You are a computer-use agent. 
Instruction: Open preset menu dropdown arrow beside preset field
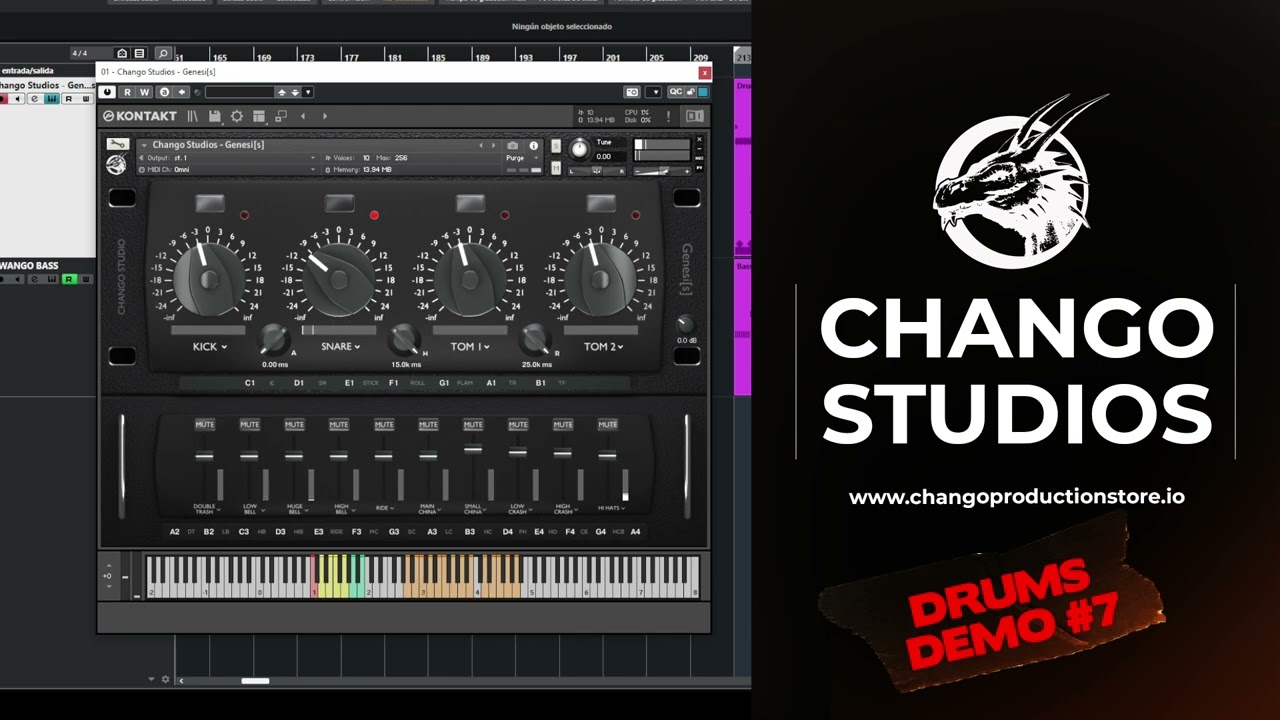pos(307,92)
